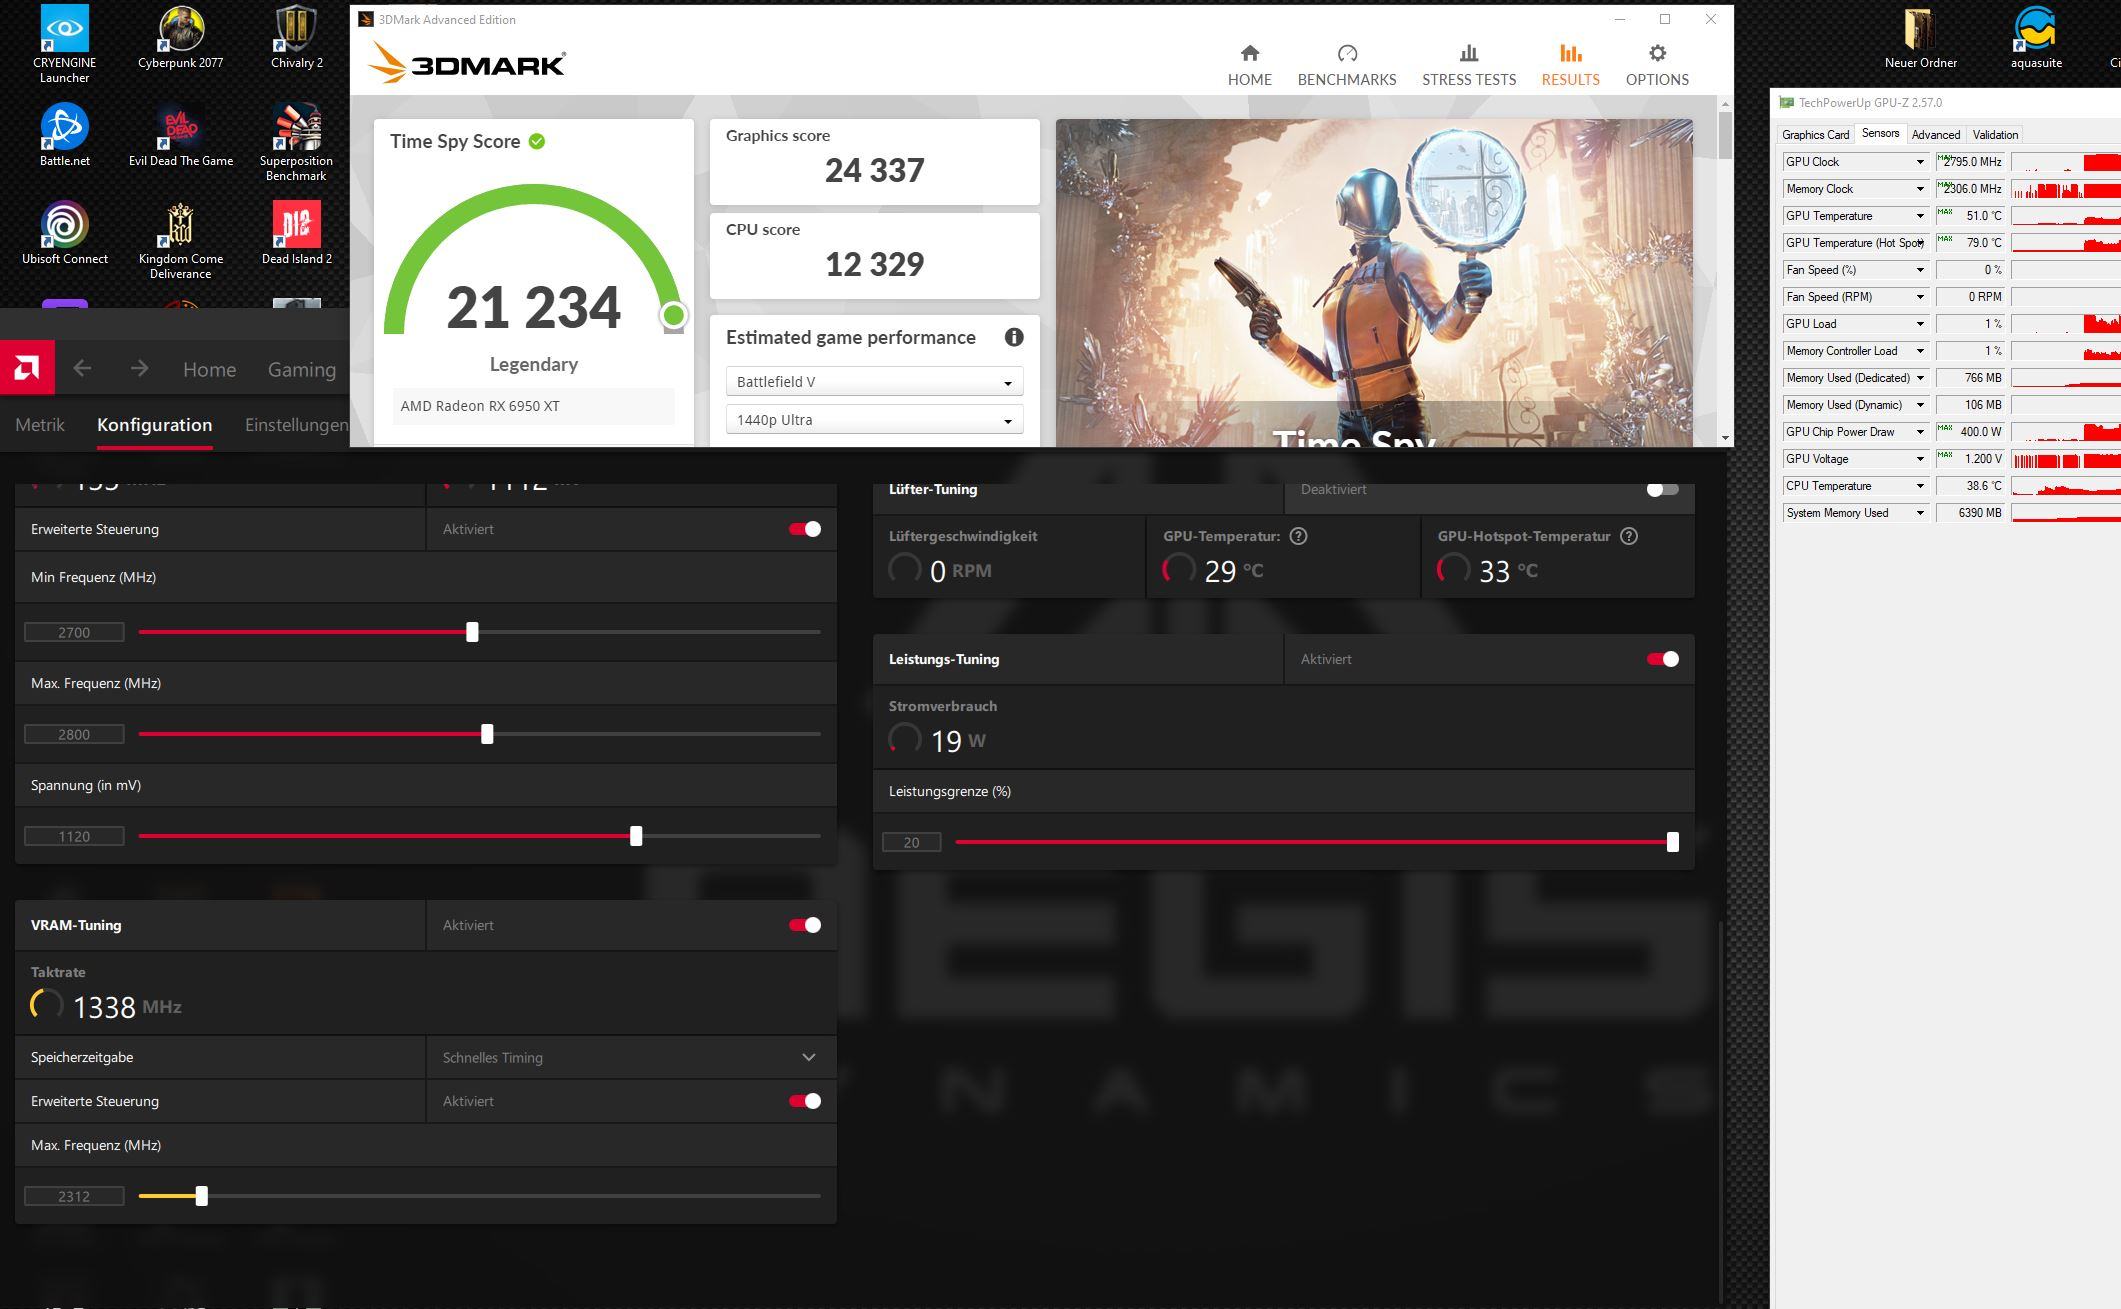Open GPU Chip Power Draw dropdown
Viewport: 2121px width, 1309px height.
[x=1920, y=432]
